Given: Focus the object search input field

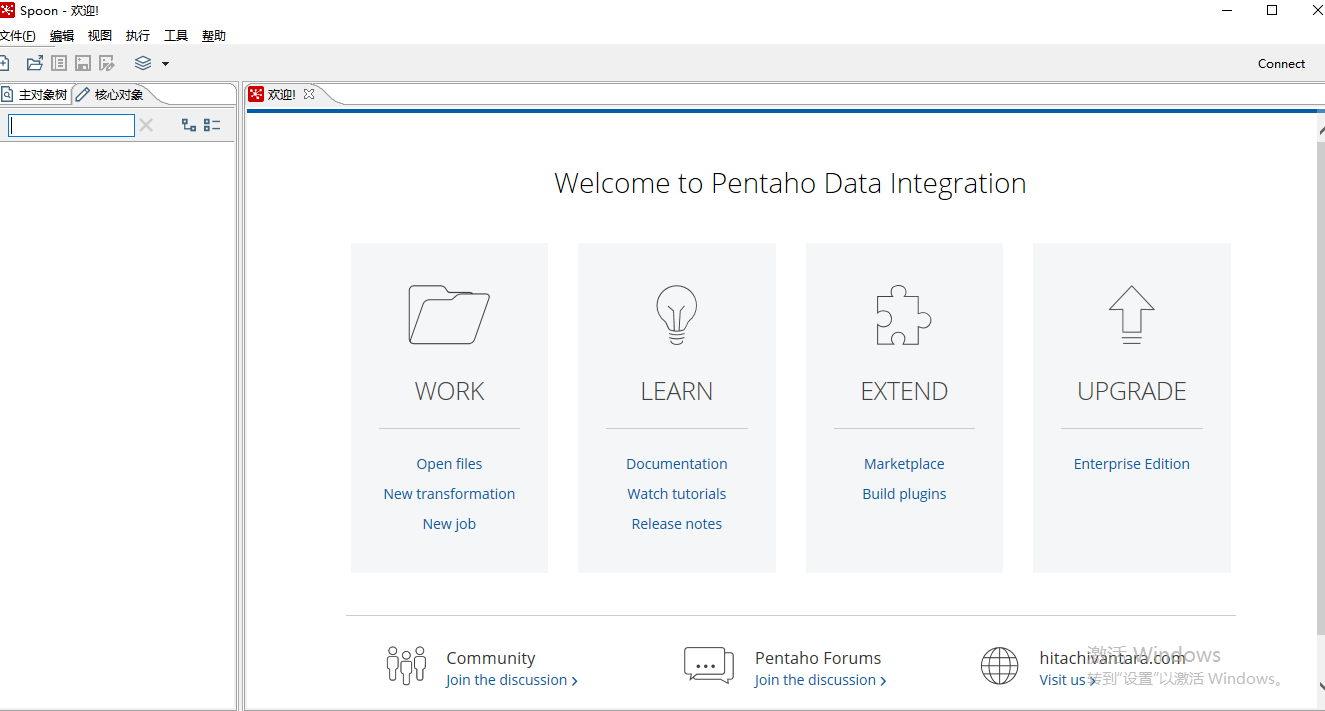Looking at the screenshot, I should tap(71, 125).
